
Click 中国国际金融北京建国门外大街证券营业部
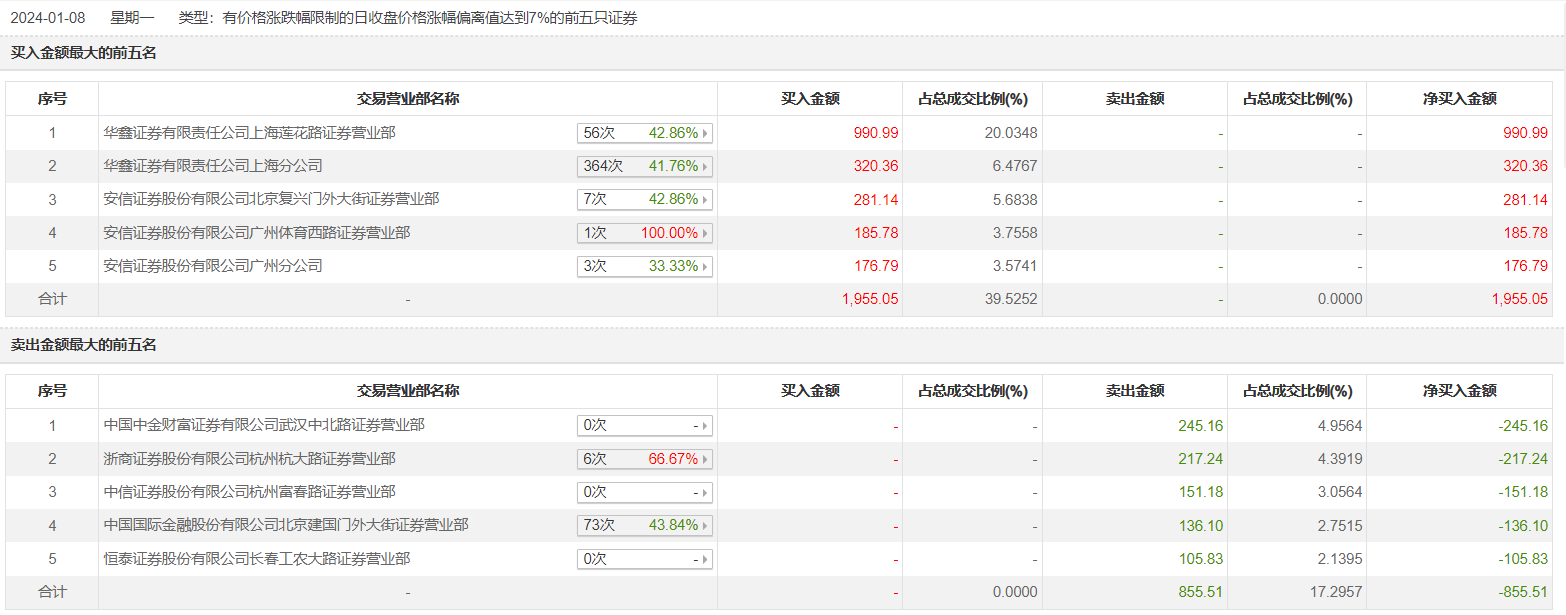click(x=286, y=525)
